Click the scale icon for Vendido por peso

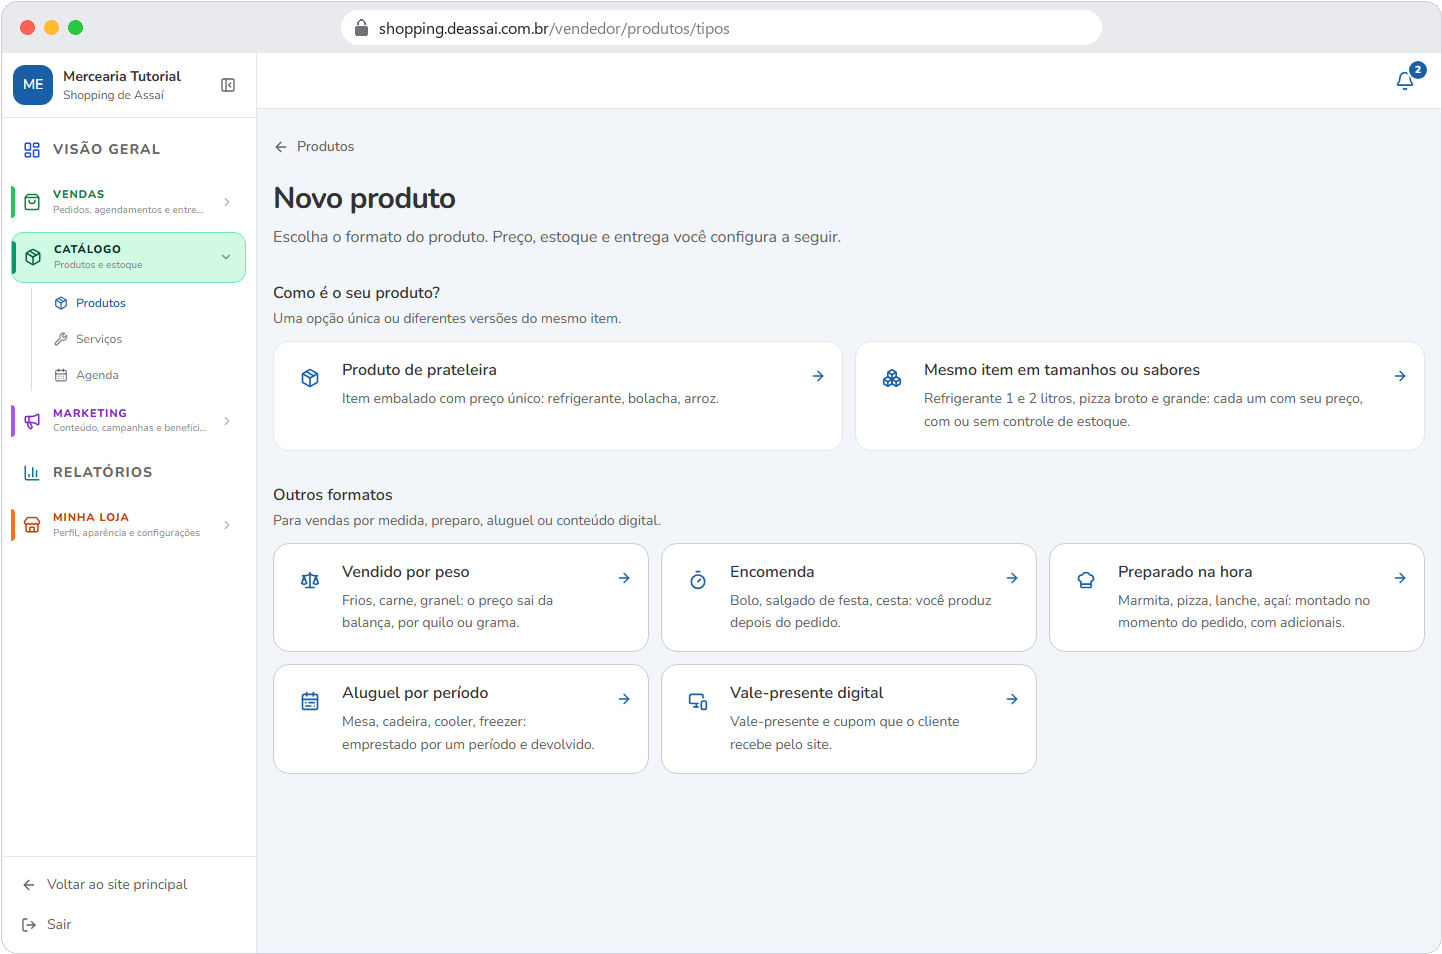click(310, 580)
